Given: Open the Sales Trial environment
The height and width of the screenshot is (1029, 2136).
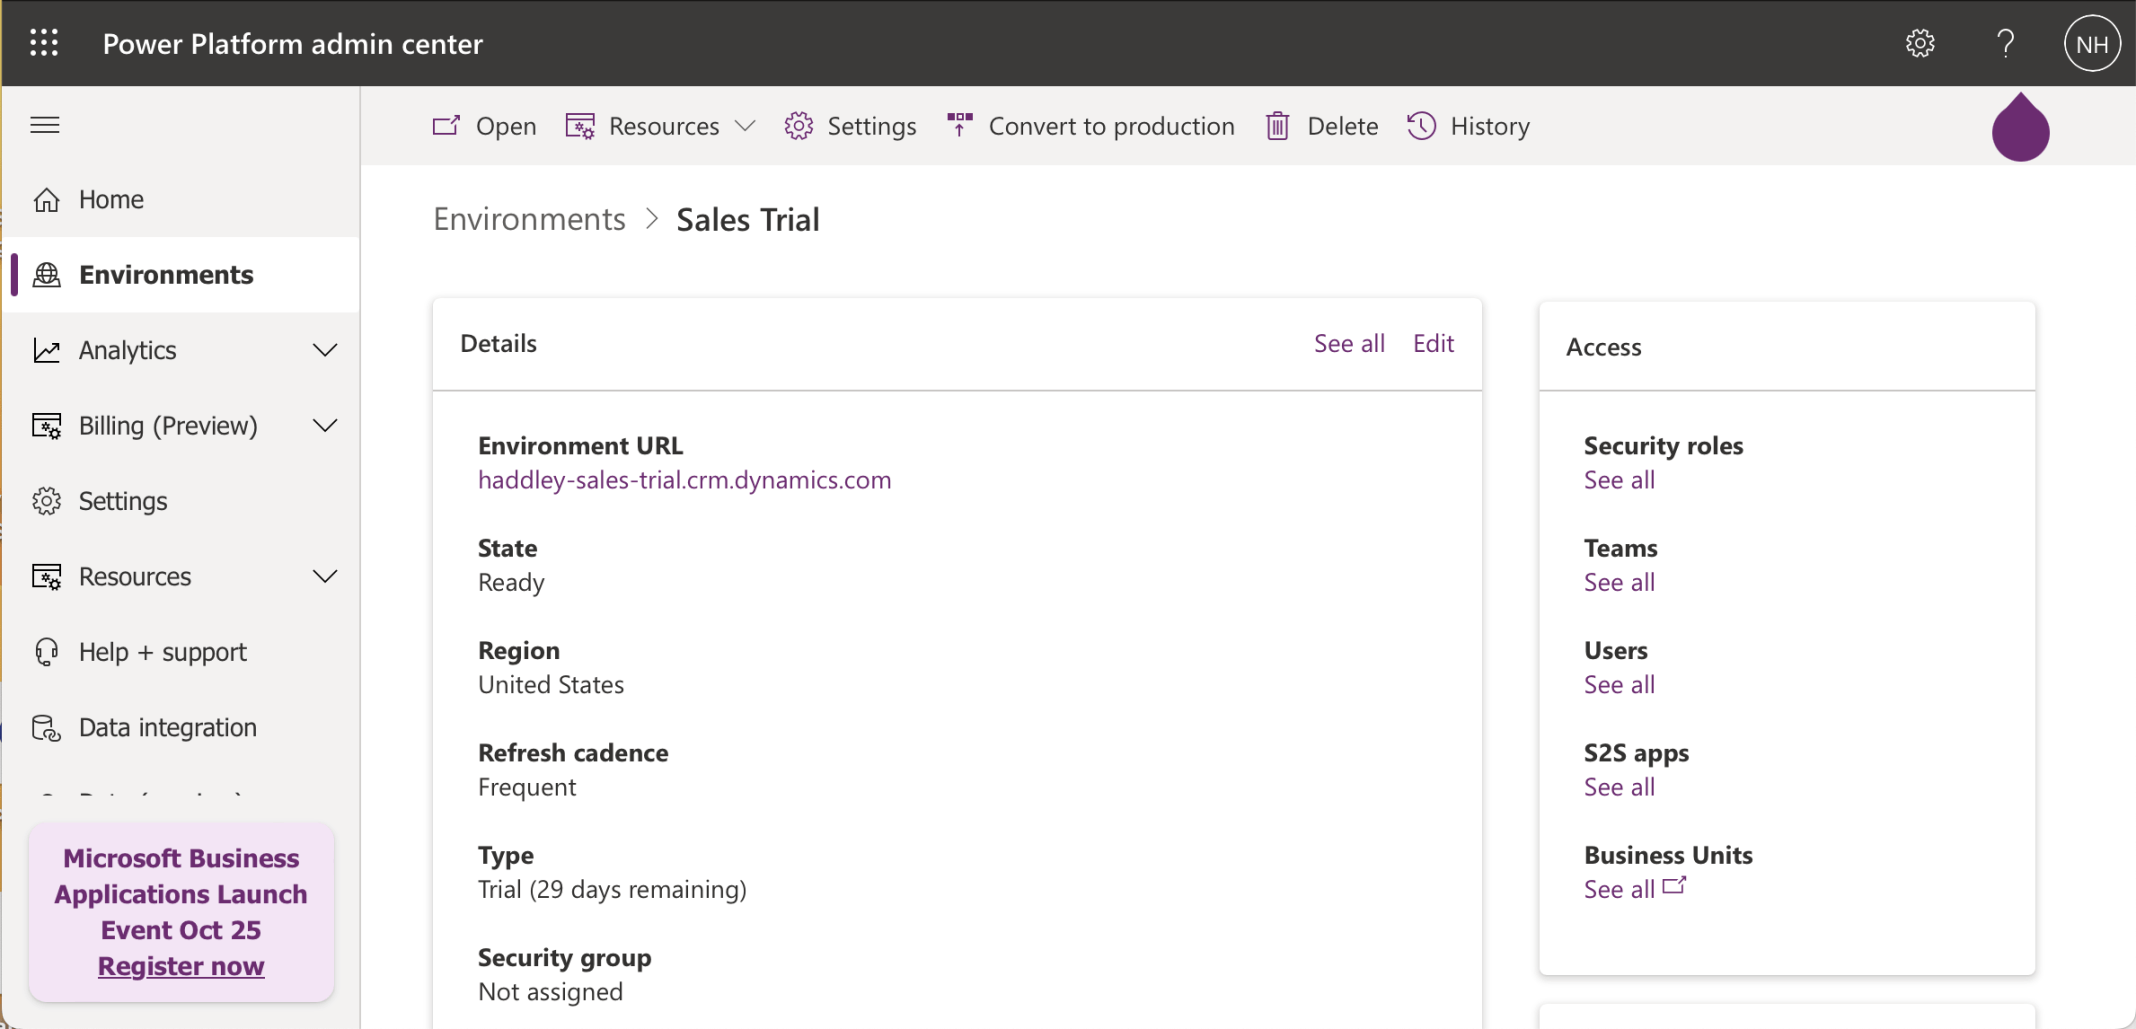Looking at the screenshot, I should point(484,126).
